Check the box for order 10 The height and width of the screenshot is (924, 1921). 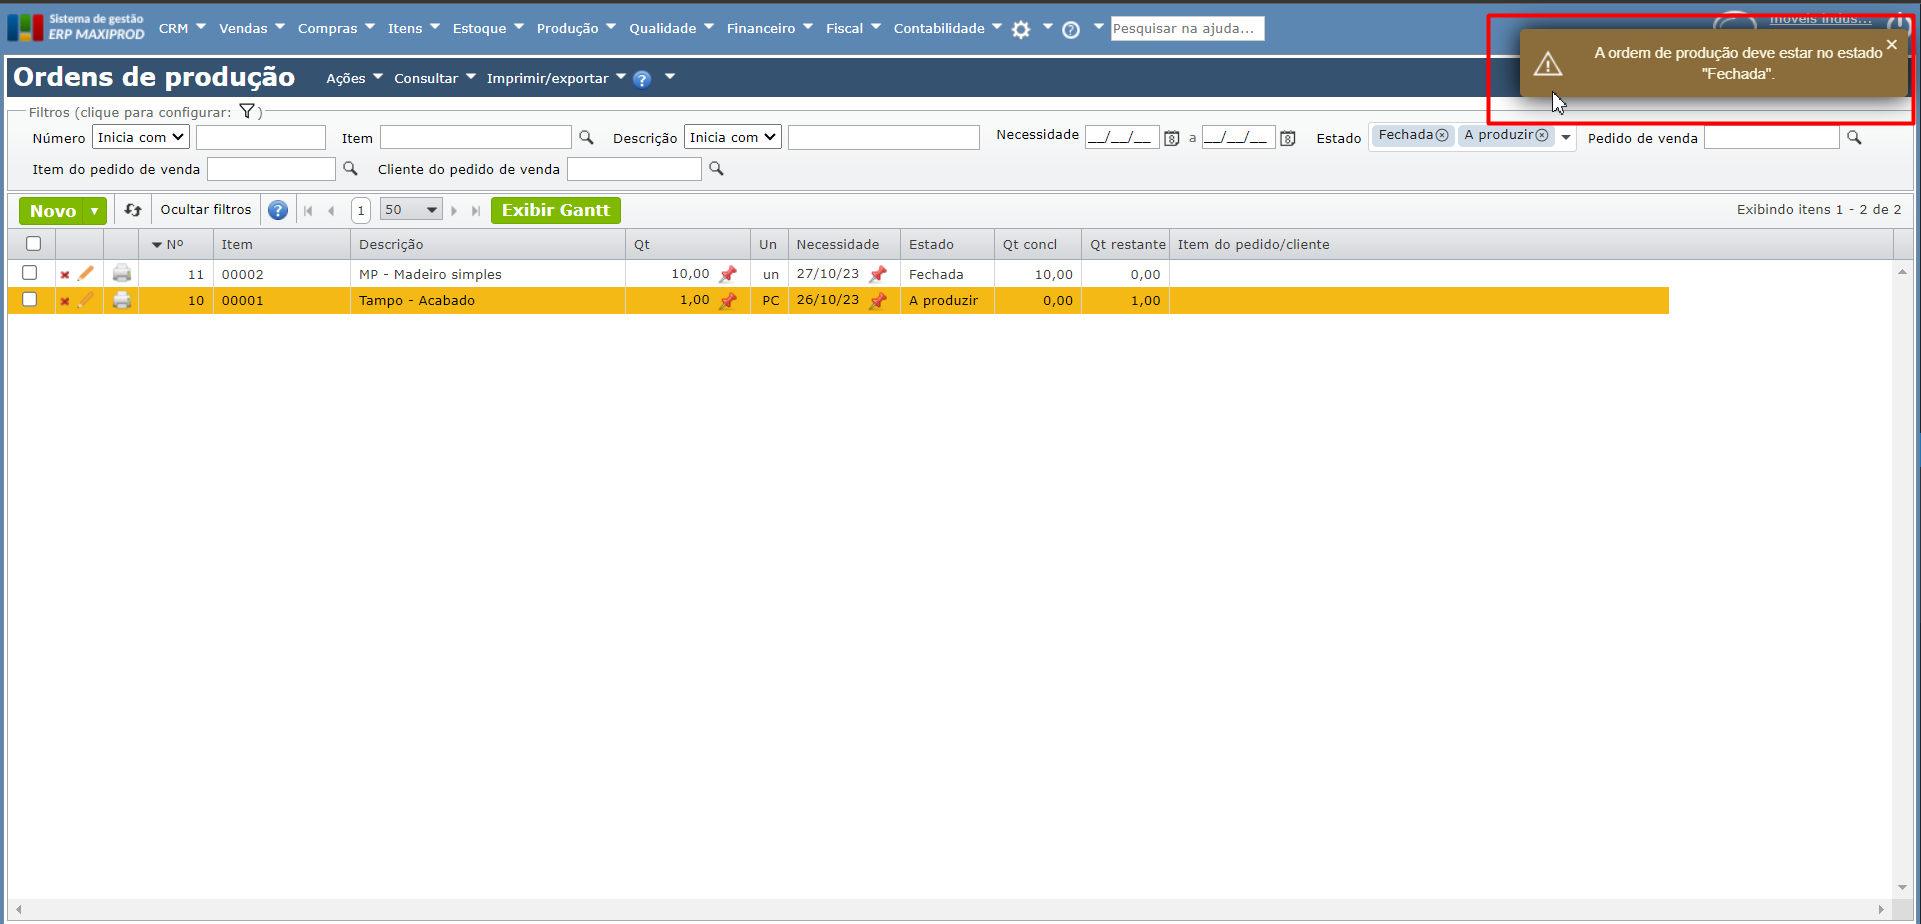click(30, 299)
